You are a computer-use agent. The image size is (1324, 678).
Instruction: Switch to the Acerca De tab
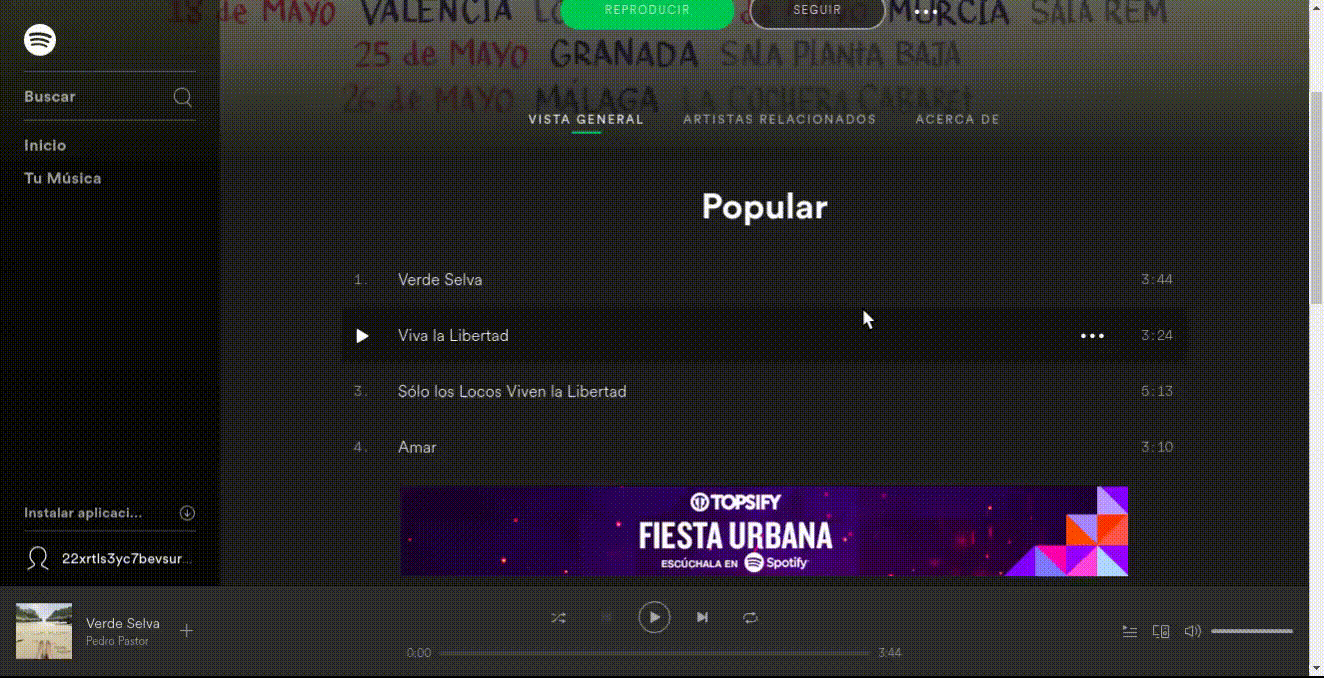pos(958,119)
